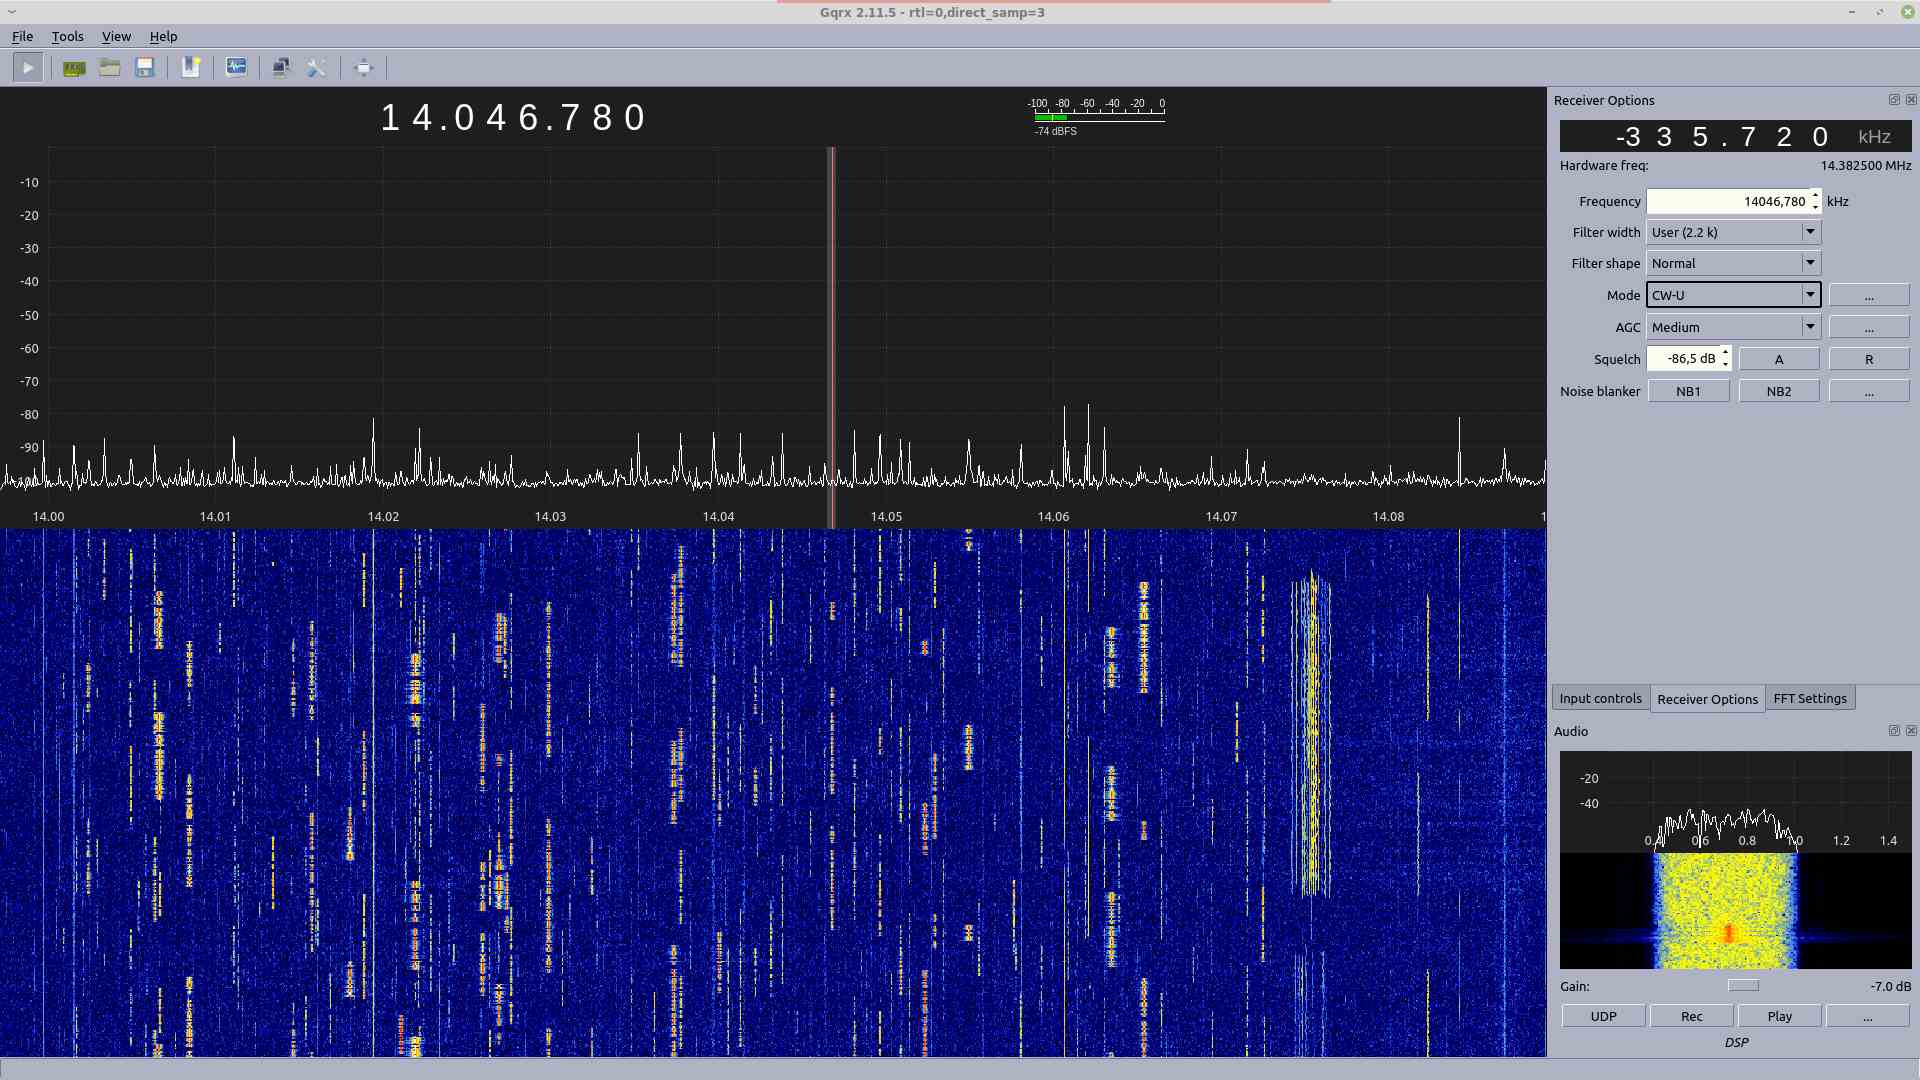Switch to the FFT Settings tab

1809,698
